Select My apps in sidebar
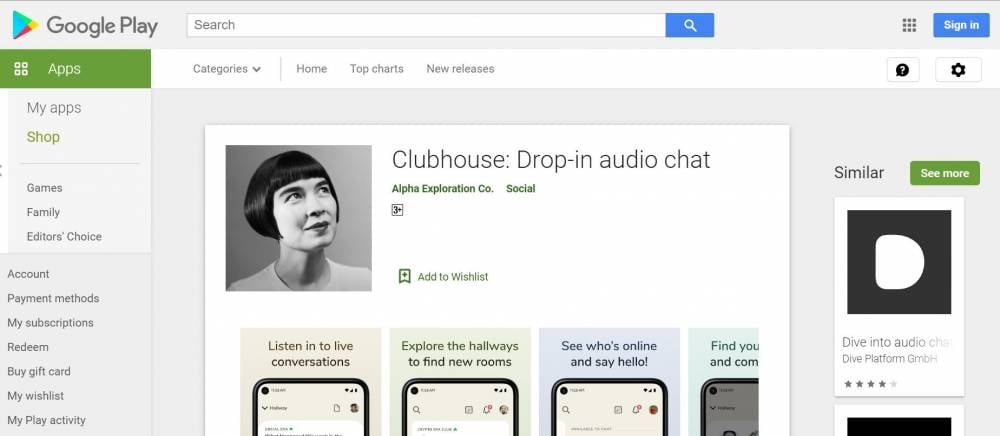Viewport: 1000px width, 436px height. click(x=54, y=108)
